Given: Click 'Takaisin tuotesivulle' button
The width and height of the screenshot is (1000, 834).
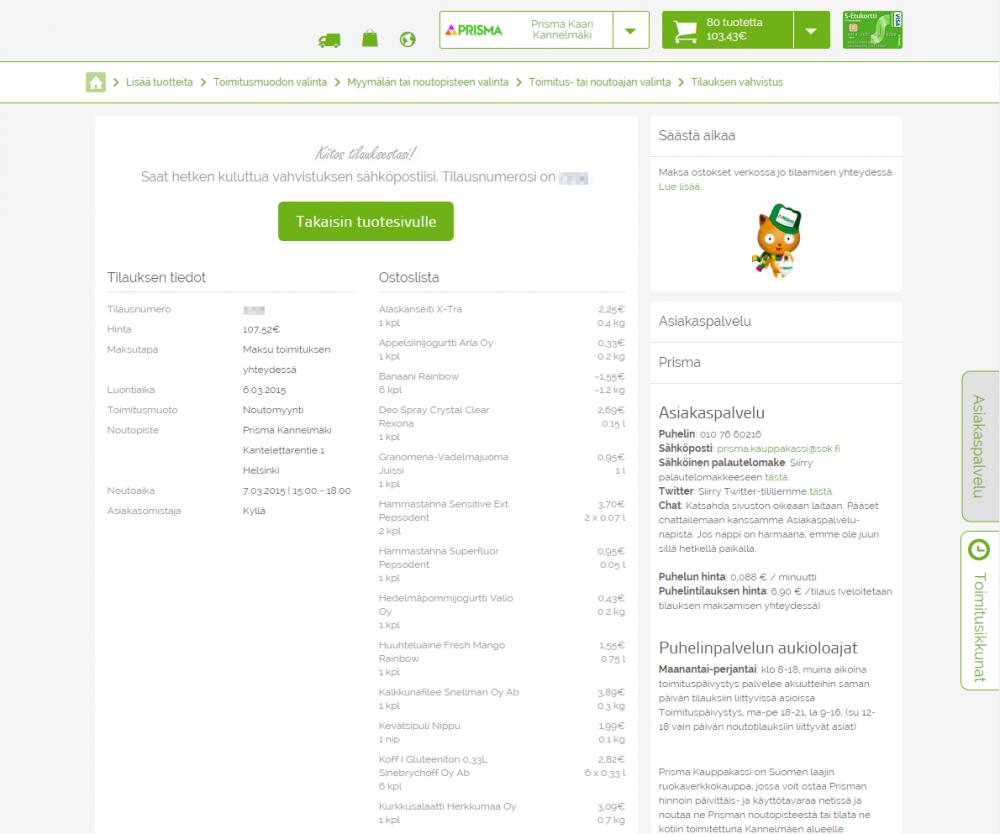Looking at the screenshot, I should 366,221.
